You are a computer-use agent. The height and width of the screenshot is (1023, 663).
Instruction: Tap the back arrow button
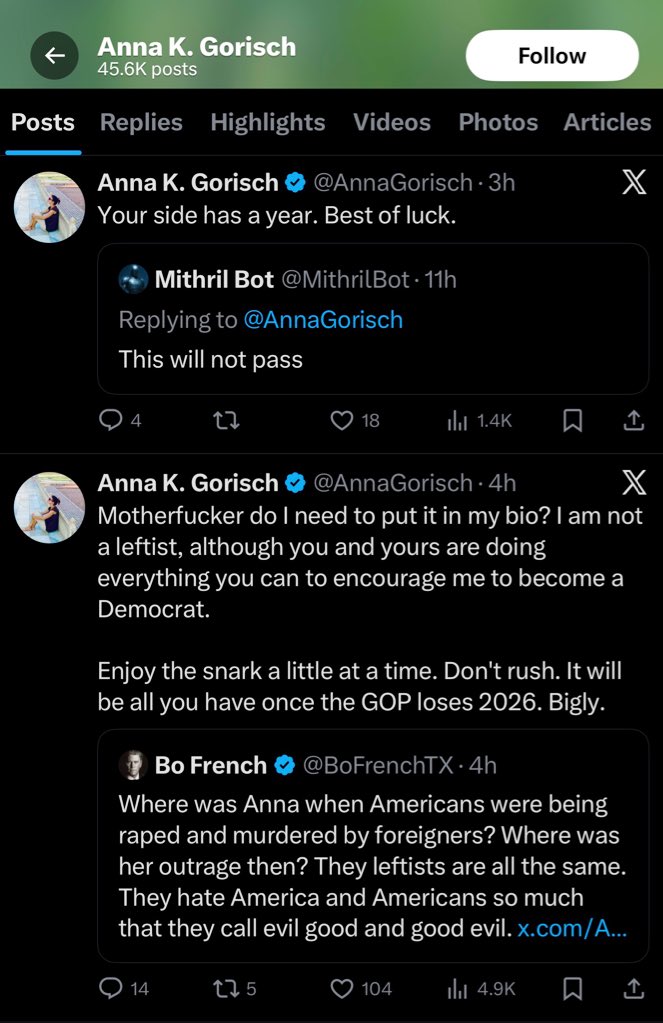54,56
